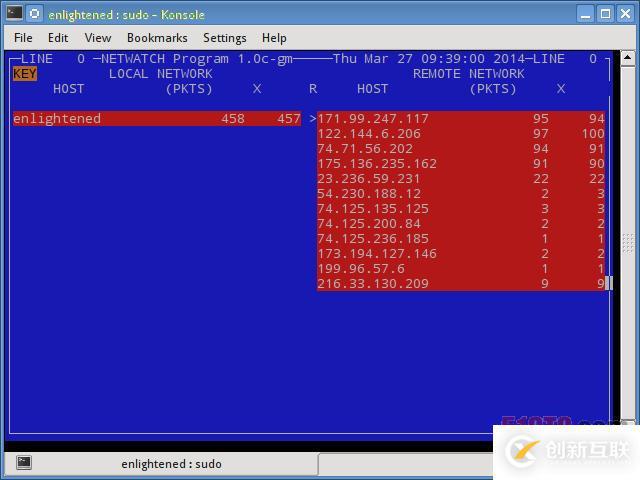Click the pin window icon in title bar

click(35, 14)
